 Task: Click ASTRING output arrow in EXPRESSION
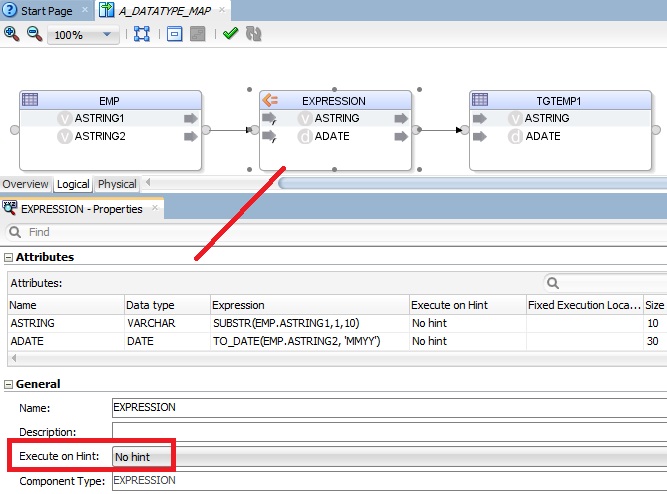(401, 118)
